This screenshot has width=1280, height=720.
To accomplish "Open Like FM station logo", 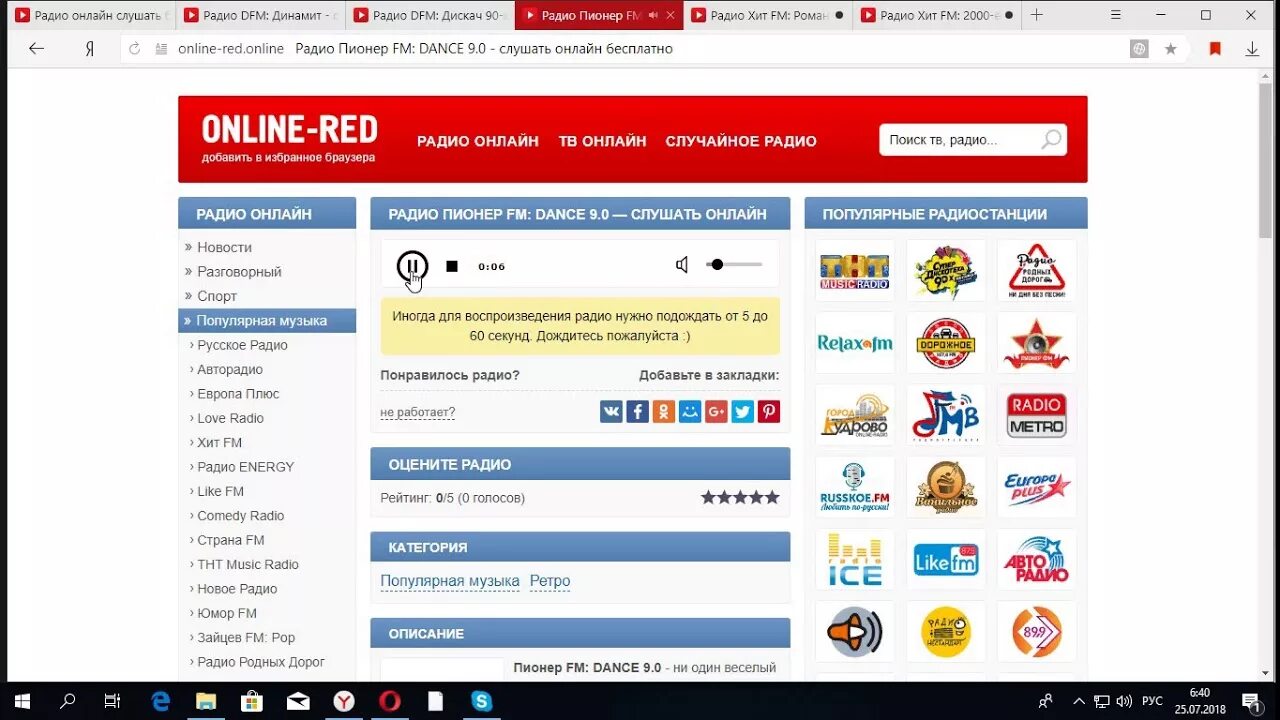I will tap(946, 559).
